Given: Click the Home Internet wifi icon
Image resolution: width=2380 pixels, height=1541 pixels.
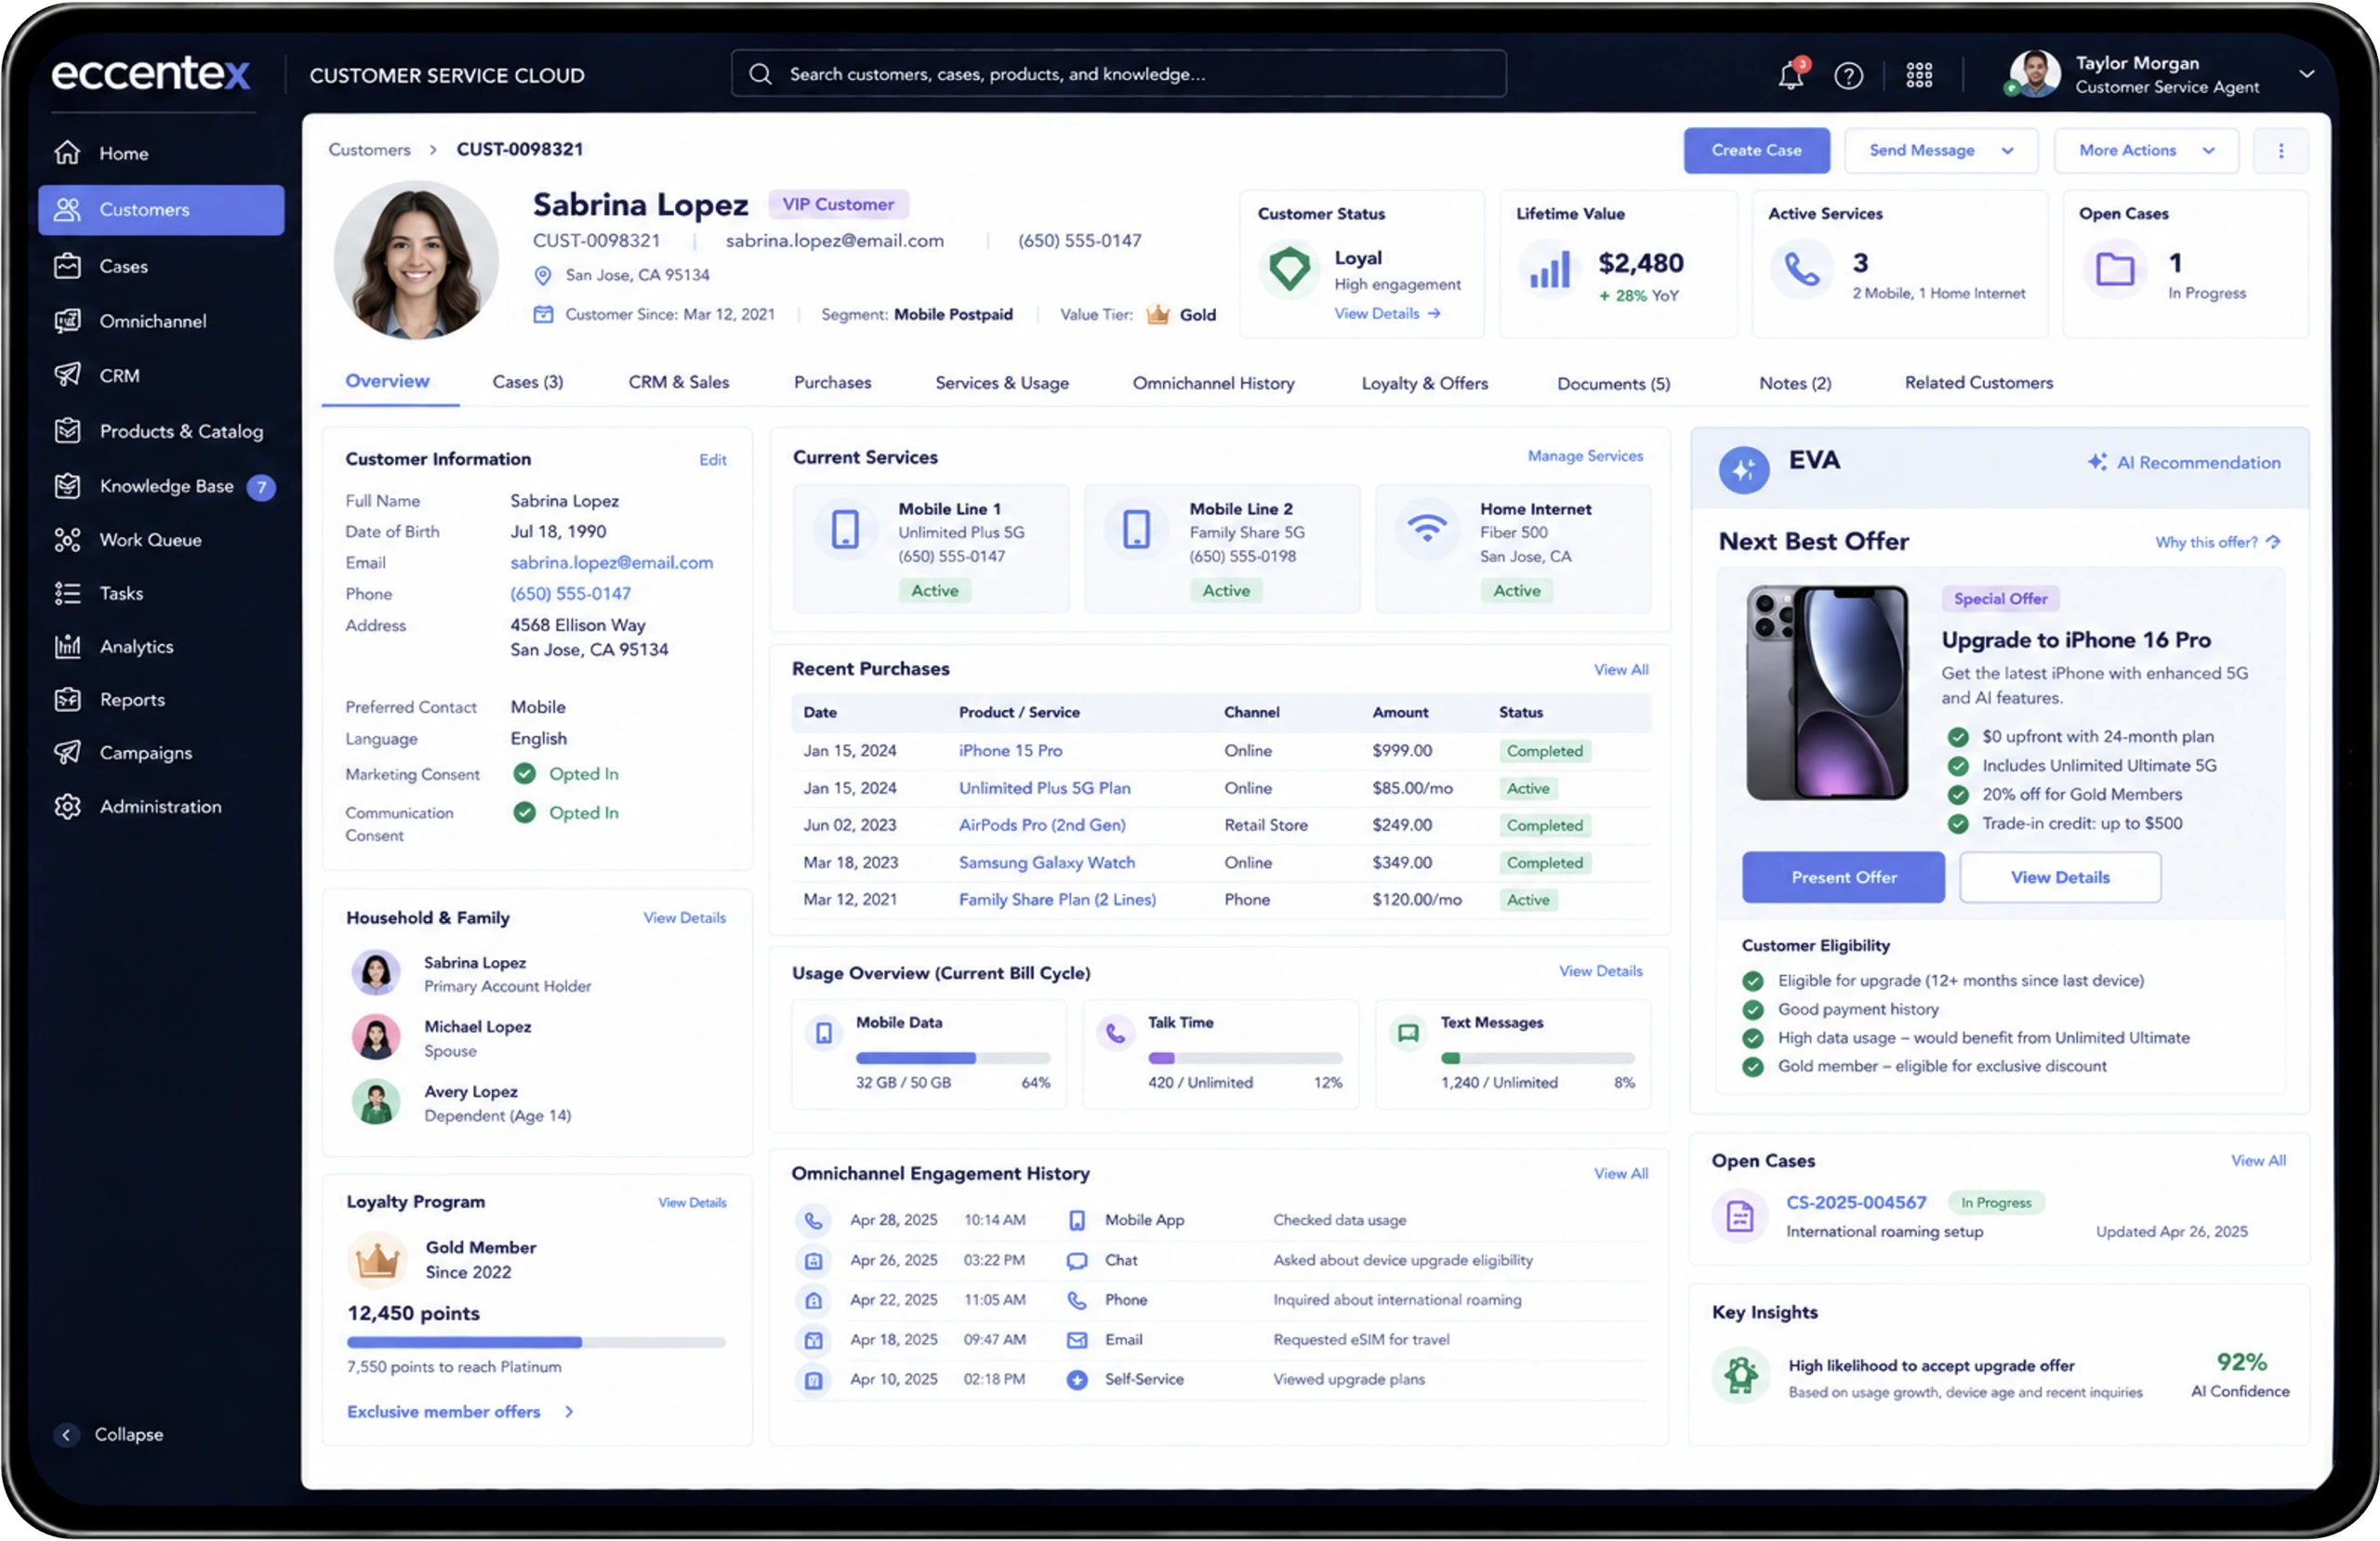Looking at the screenshot, I should (1427, 526).
